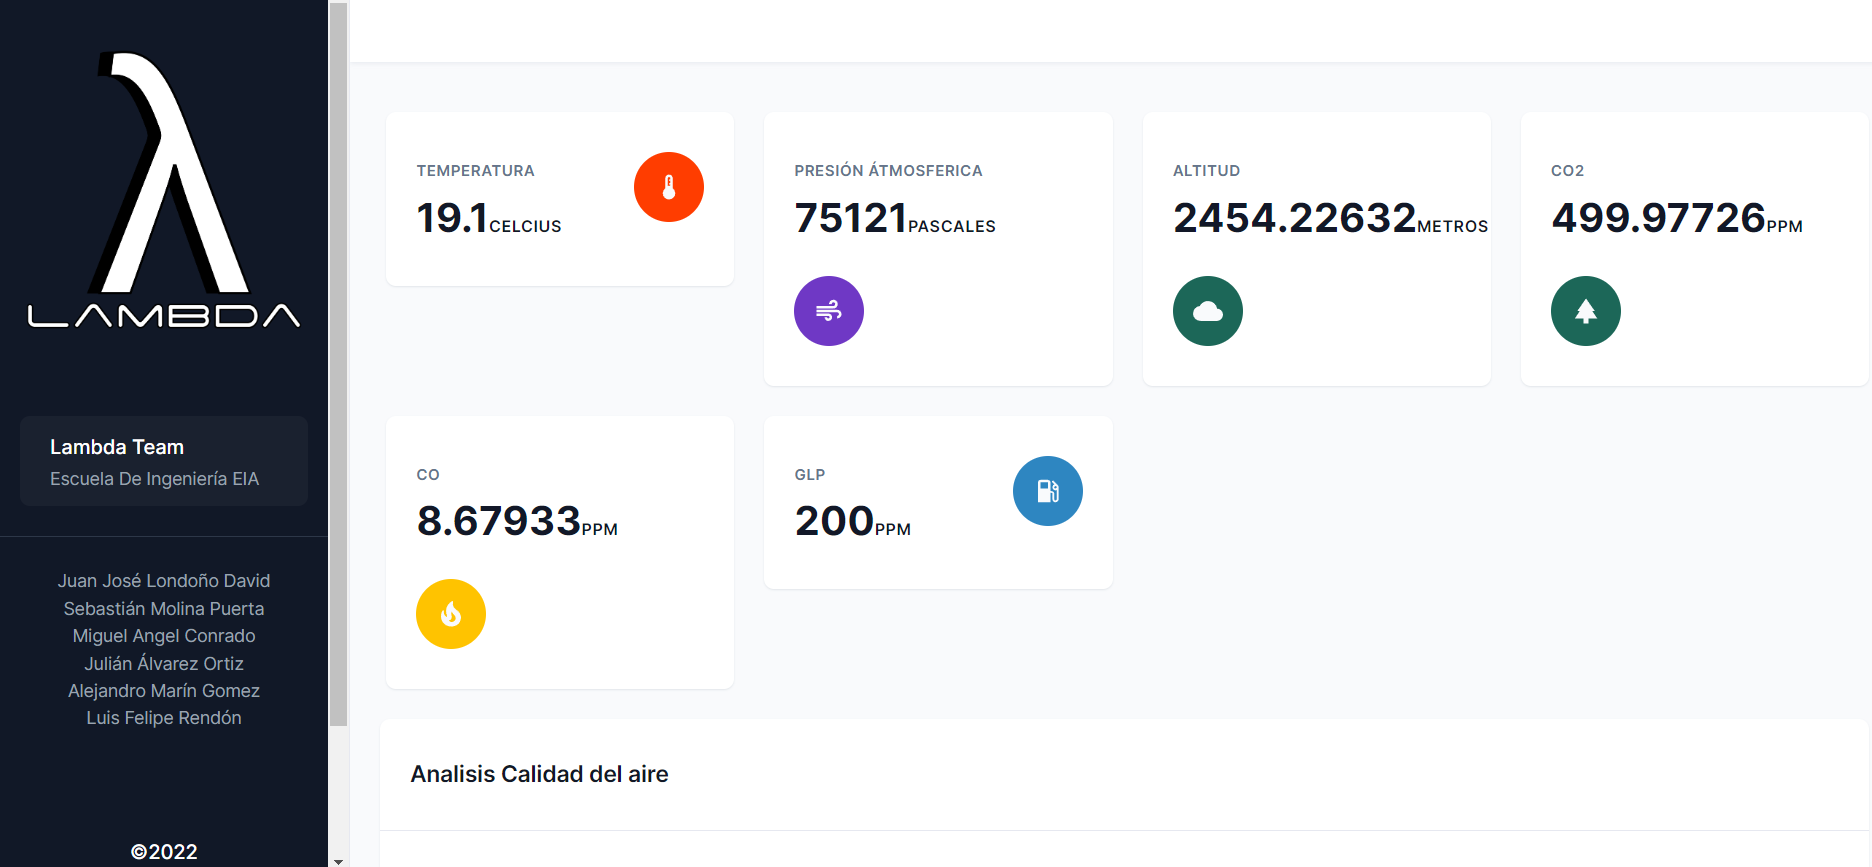The image size is (1872, 867).
Task: Click the Analisis Calidad del aire heading
Action: click(539, 774)
